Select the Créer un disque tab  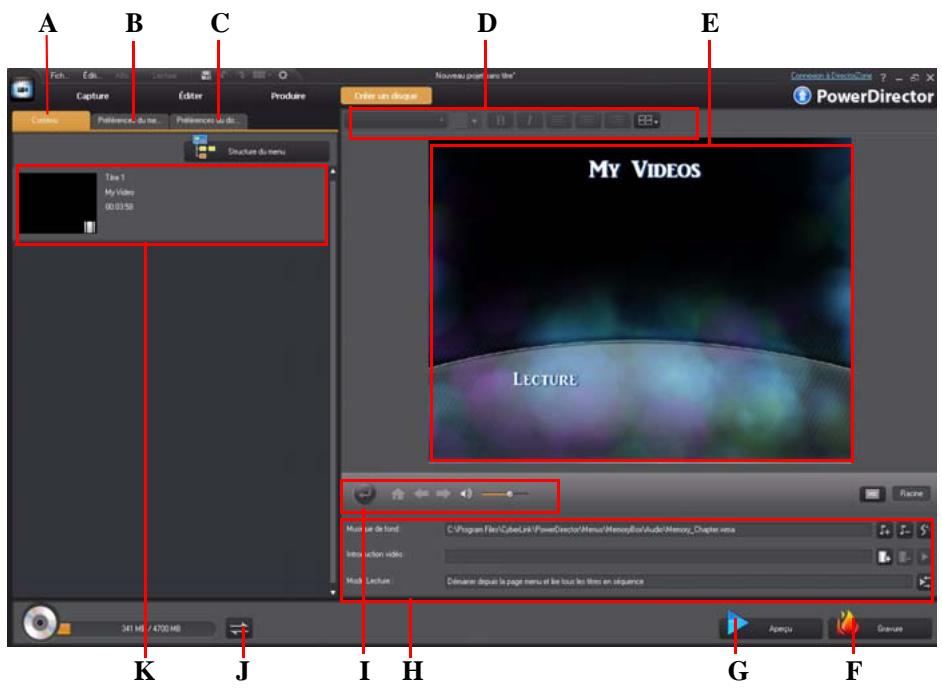tap(386, 96)
